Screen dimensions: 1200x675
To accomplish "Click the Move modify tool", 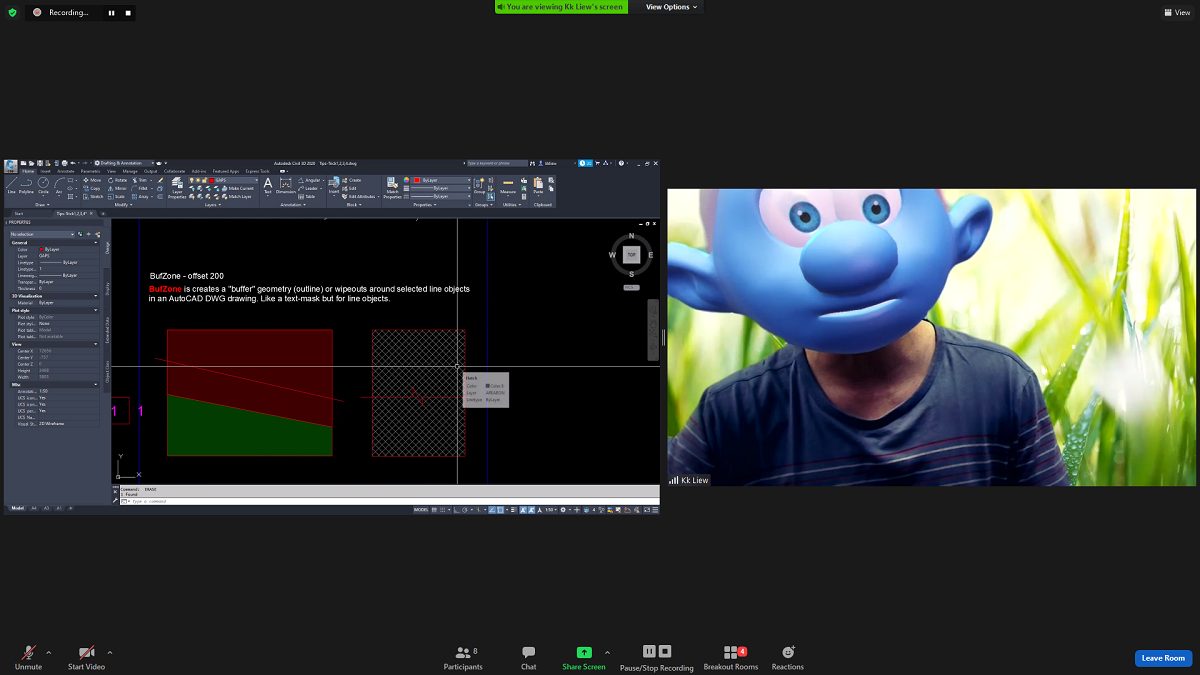I will coord(92,180).
